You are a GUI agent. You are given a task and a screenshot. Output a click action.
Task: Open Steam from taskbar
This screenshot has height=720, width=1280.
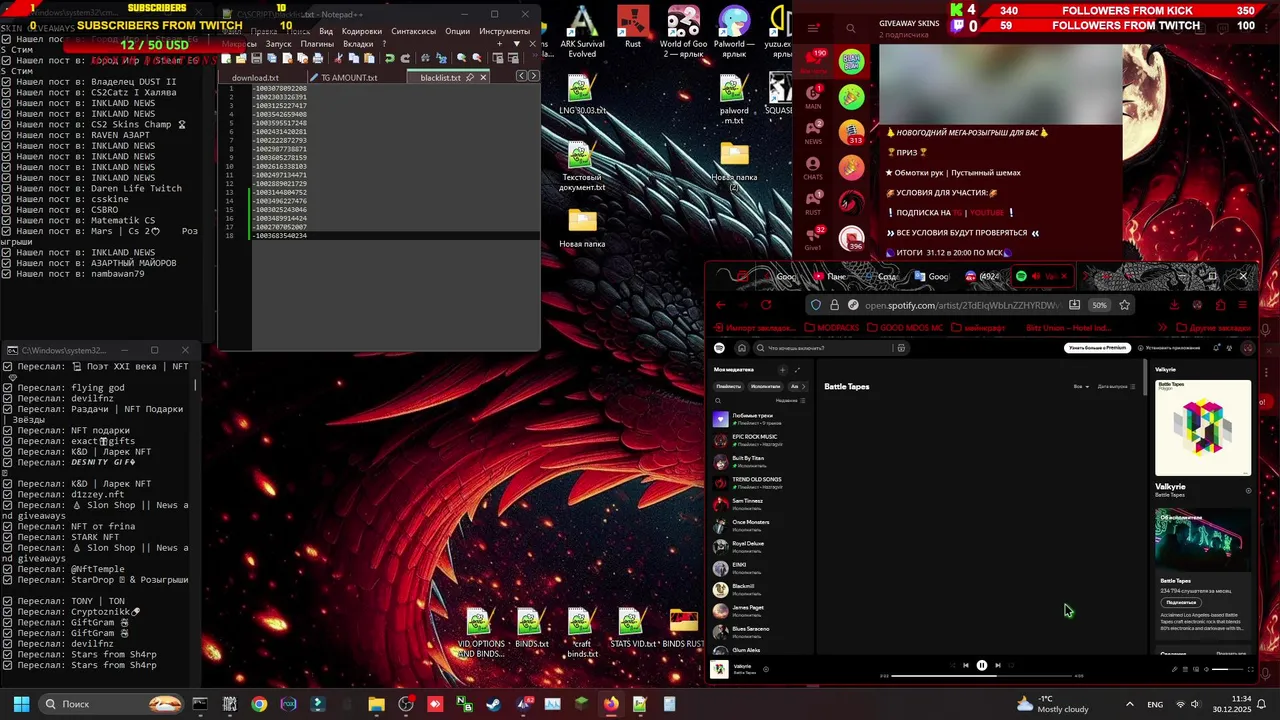(x=494, y=704)
